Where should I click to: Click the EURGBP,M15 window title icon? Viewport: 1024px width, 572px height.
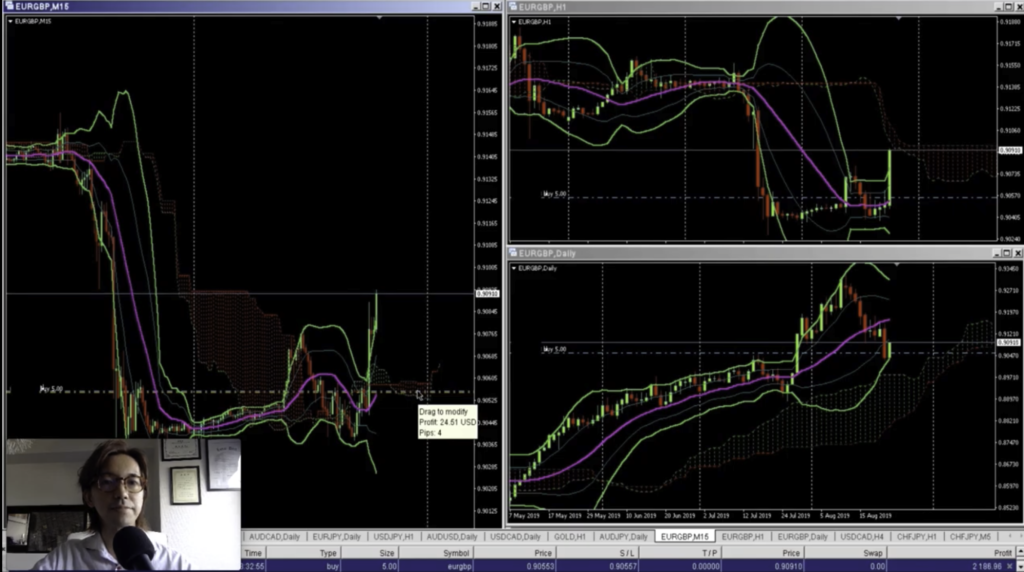[9, 6]
